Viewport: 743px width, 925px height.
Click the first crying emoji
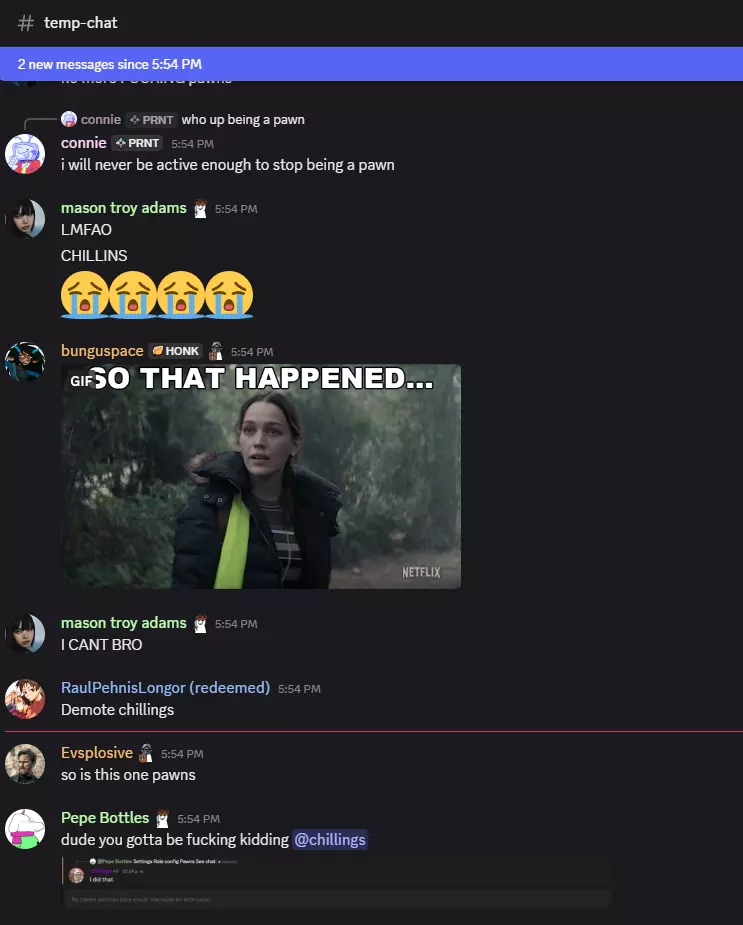(84, 294)
